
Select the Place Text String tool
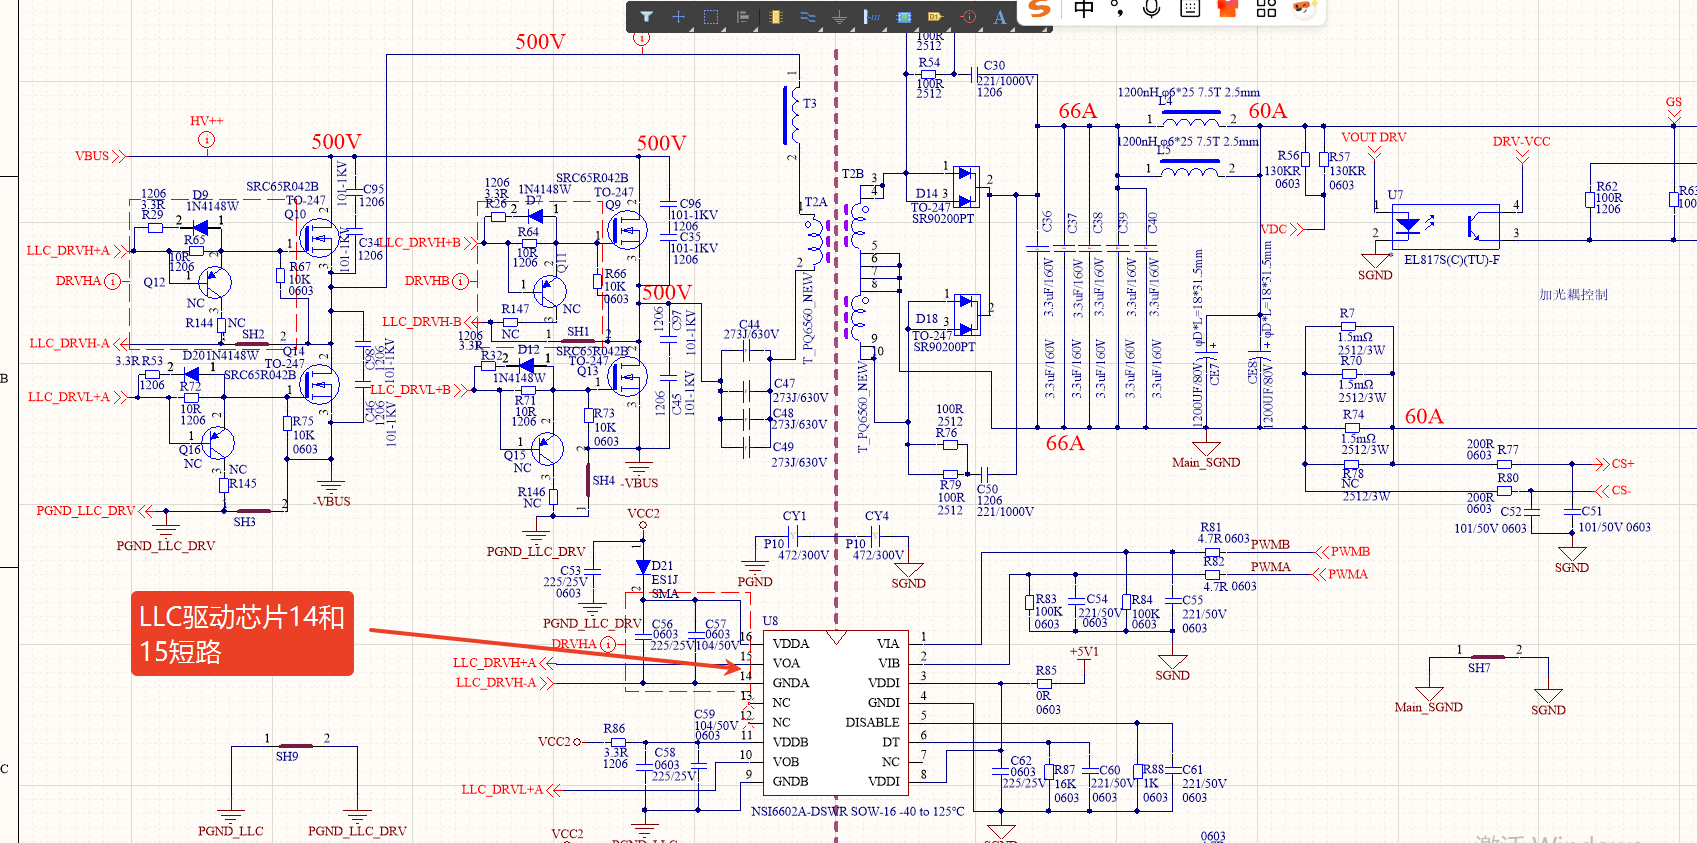point(1000,16)
